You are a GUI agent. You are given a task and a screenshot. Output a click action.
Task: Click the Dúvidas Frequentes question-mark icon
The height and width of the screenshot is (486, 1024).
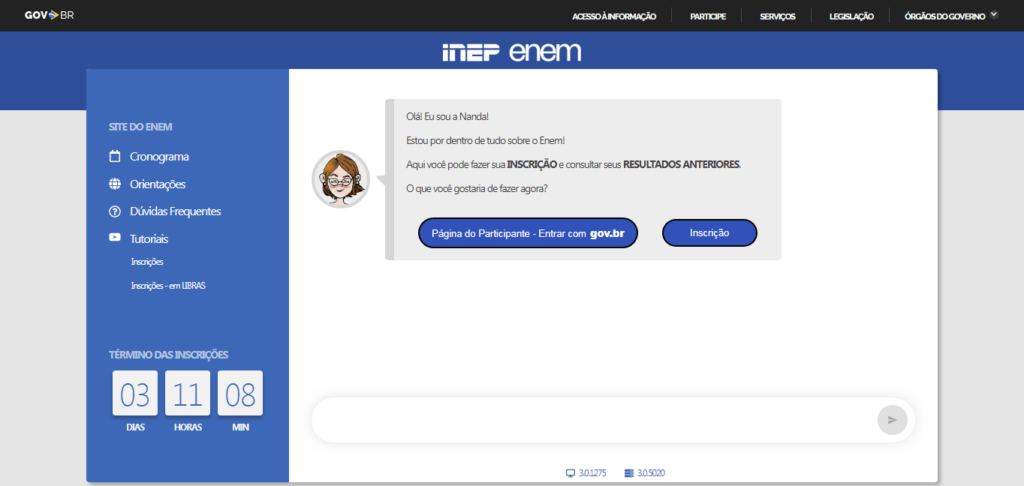pos(115,212)
